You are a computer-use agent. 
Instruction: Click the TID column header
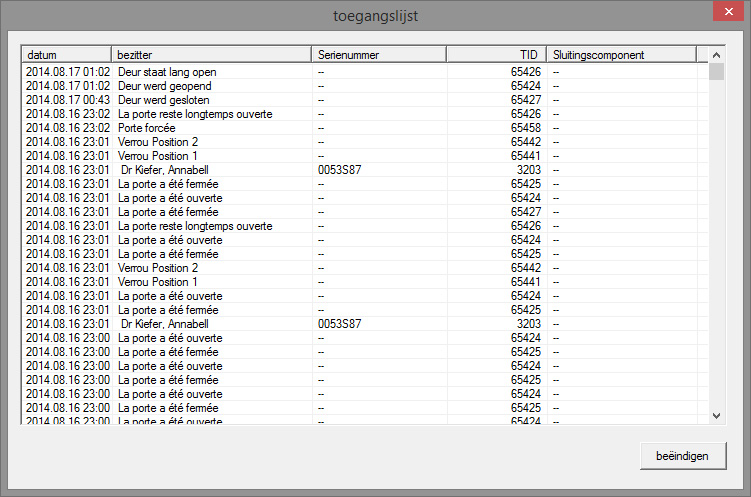point(495,54)
